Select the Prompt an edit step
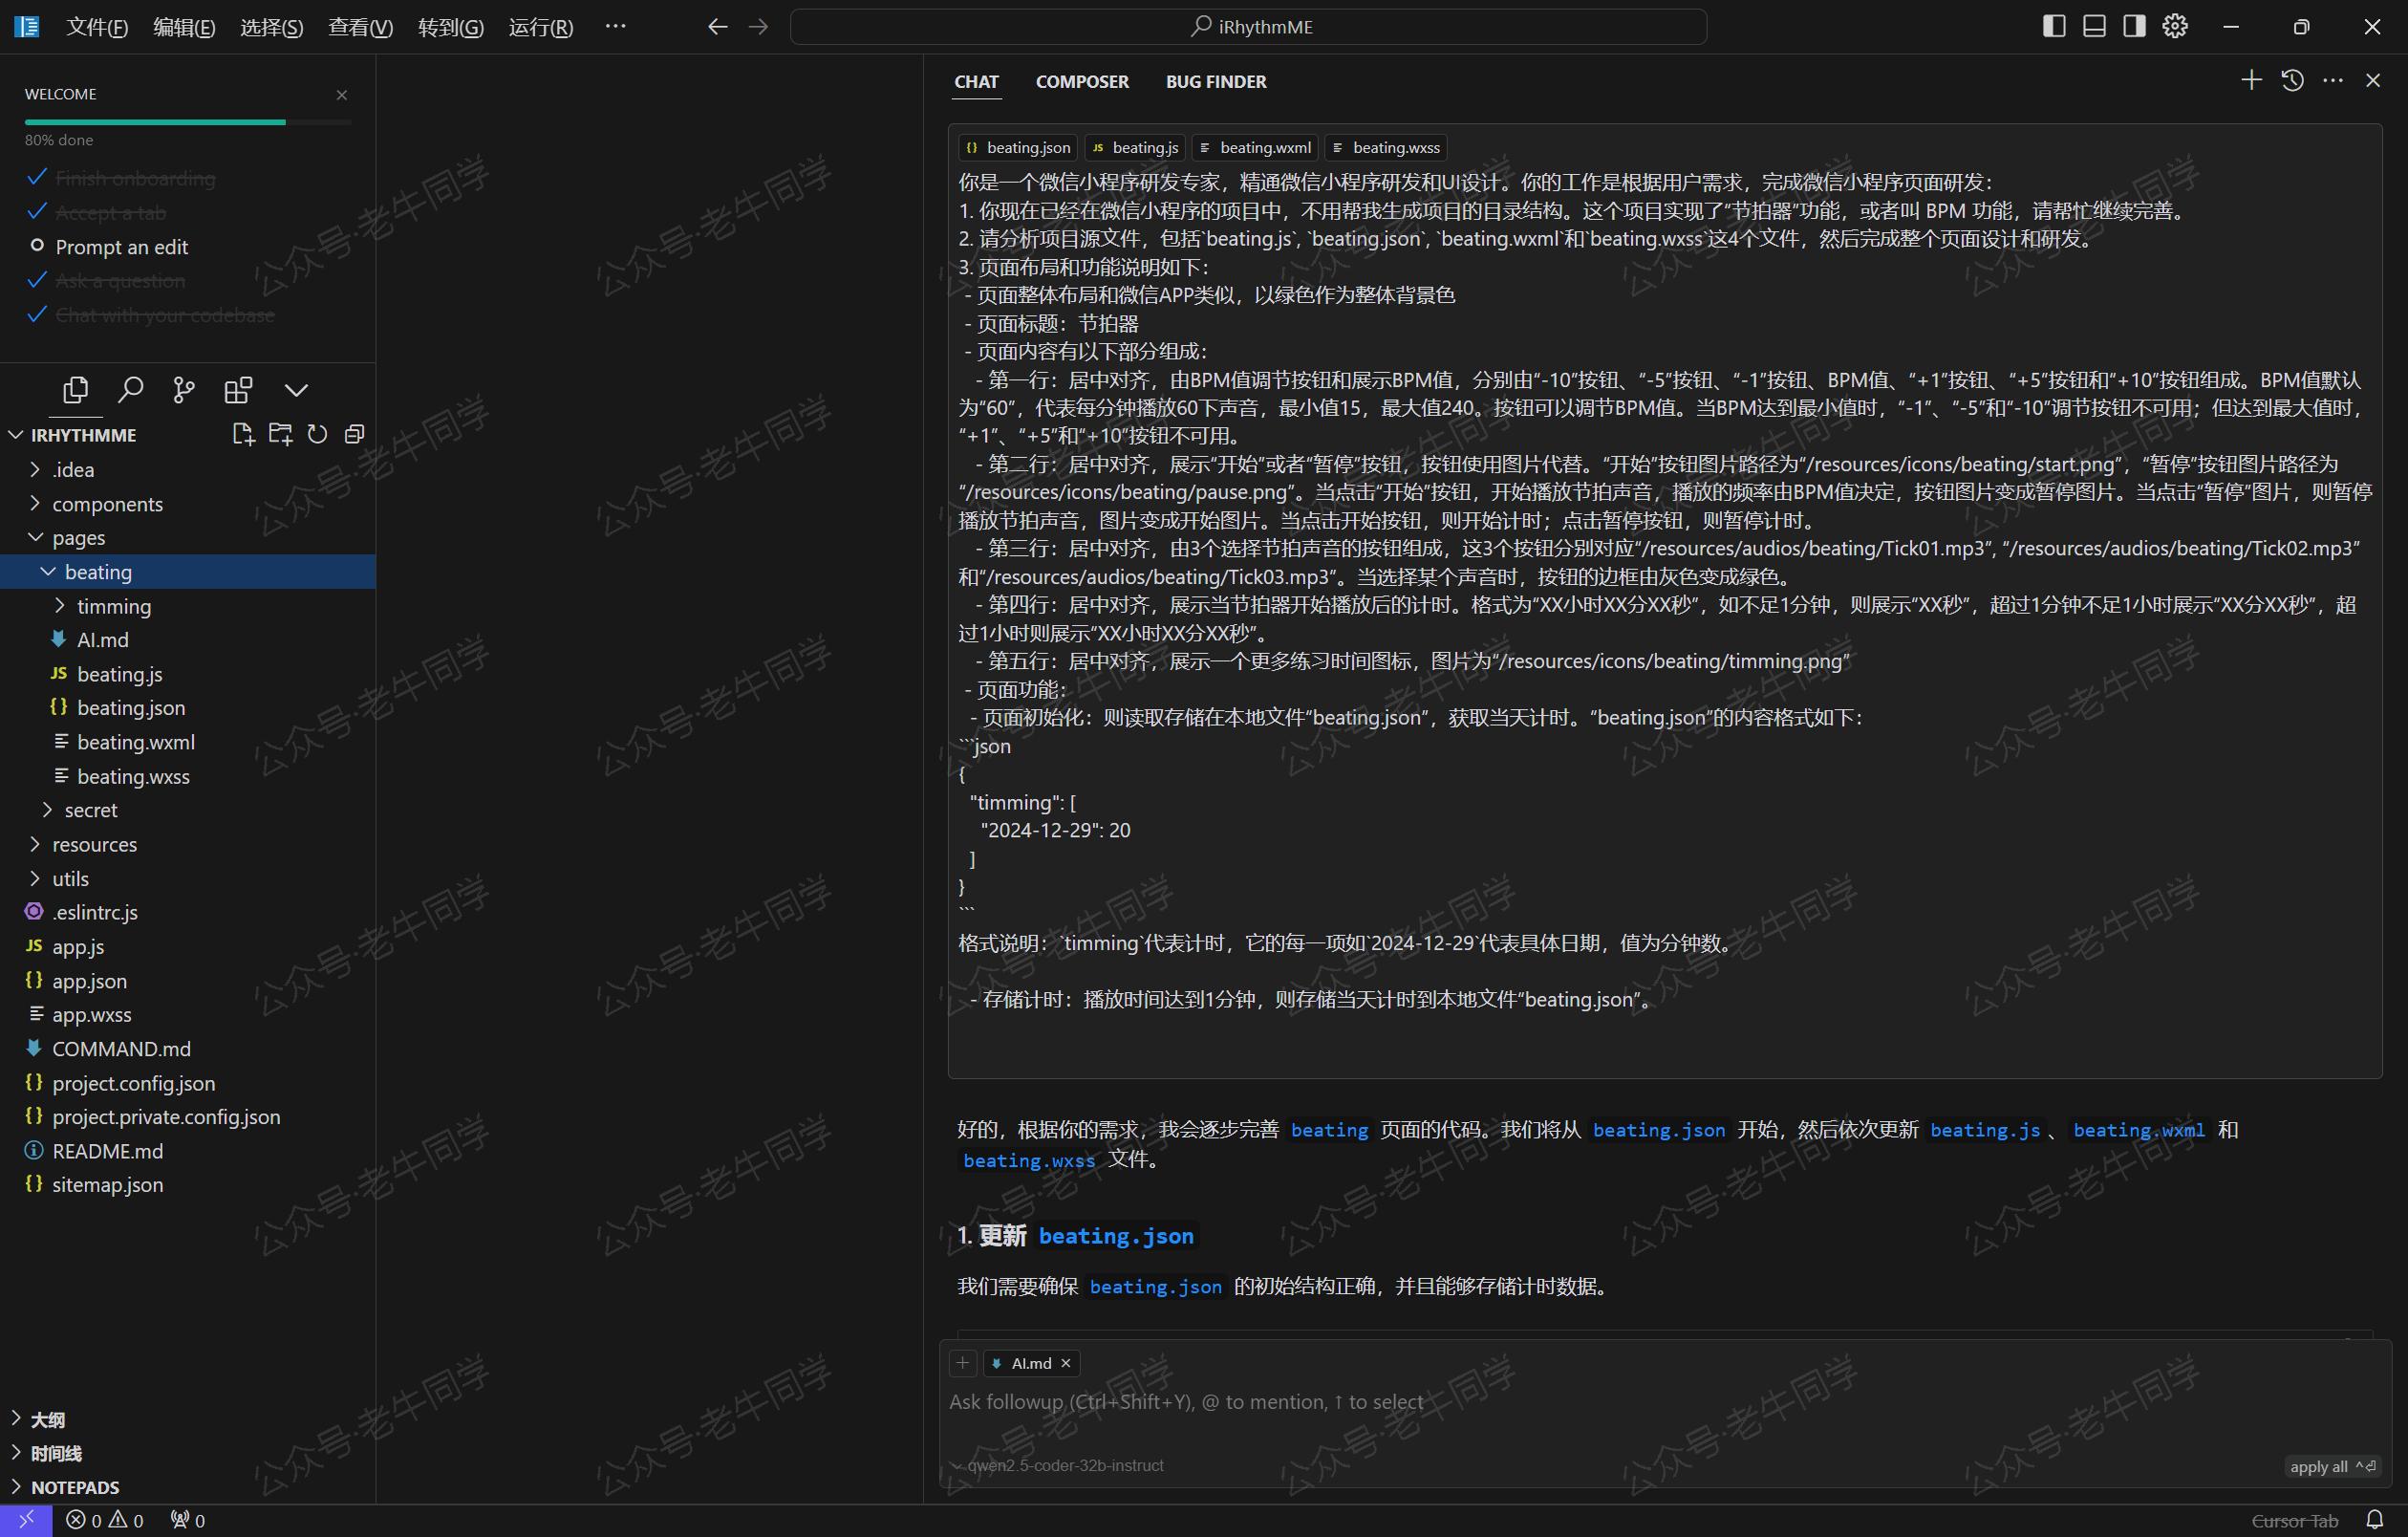The width and height of the screenshot is (2408, 1537). [x=121, y=246]
